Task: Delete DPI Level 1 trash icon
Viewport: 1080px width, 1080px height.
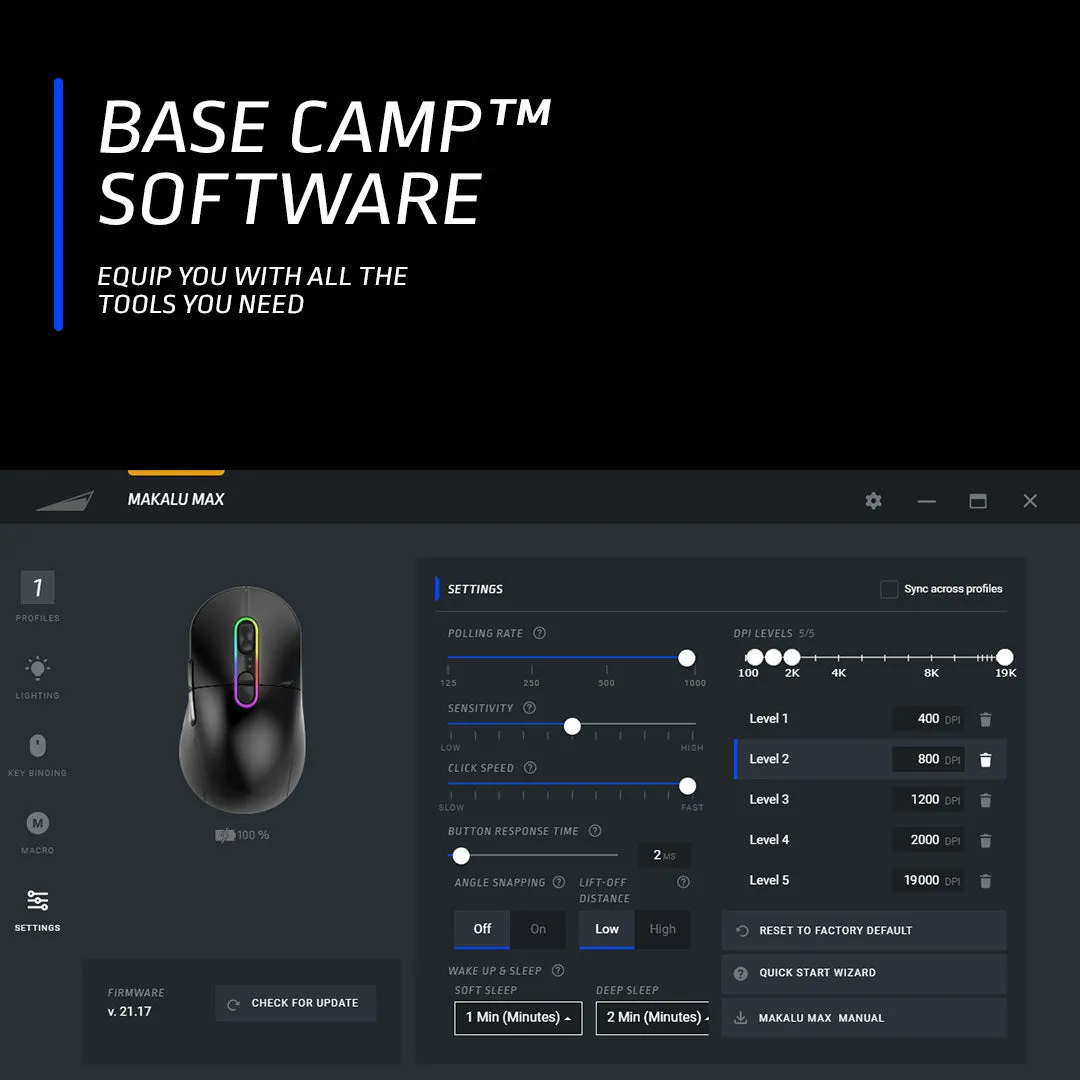Action: tap(986, 720)
